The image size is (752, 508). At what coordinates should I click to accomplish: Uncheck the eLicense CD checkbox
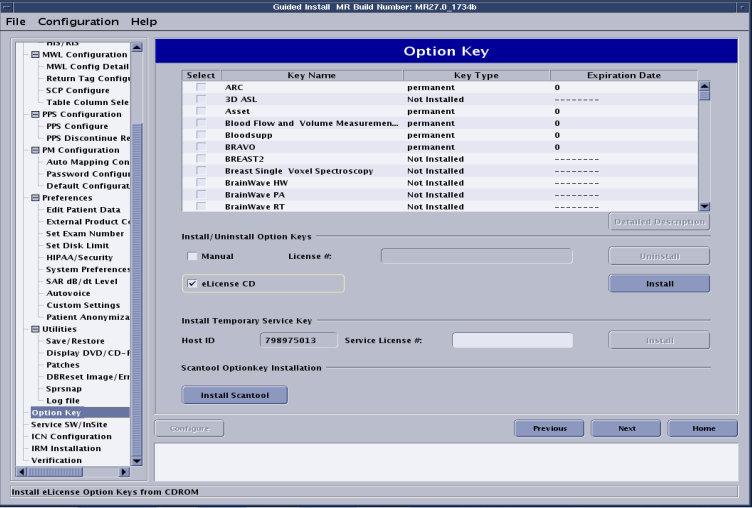tap(193, 284)
